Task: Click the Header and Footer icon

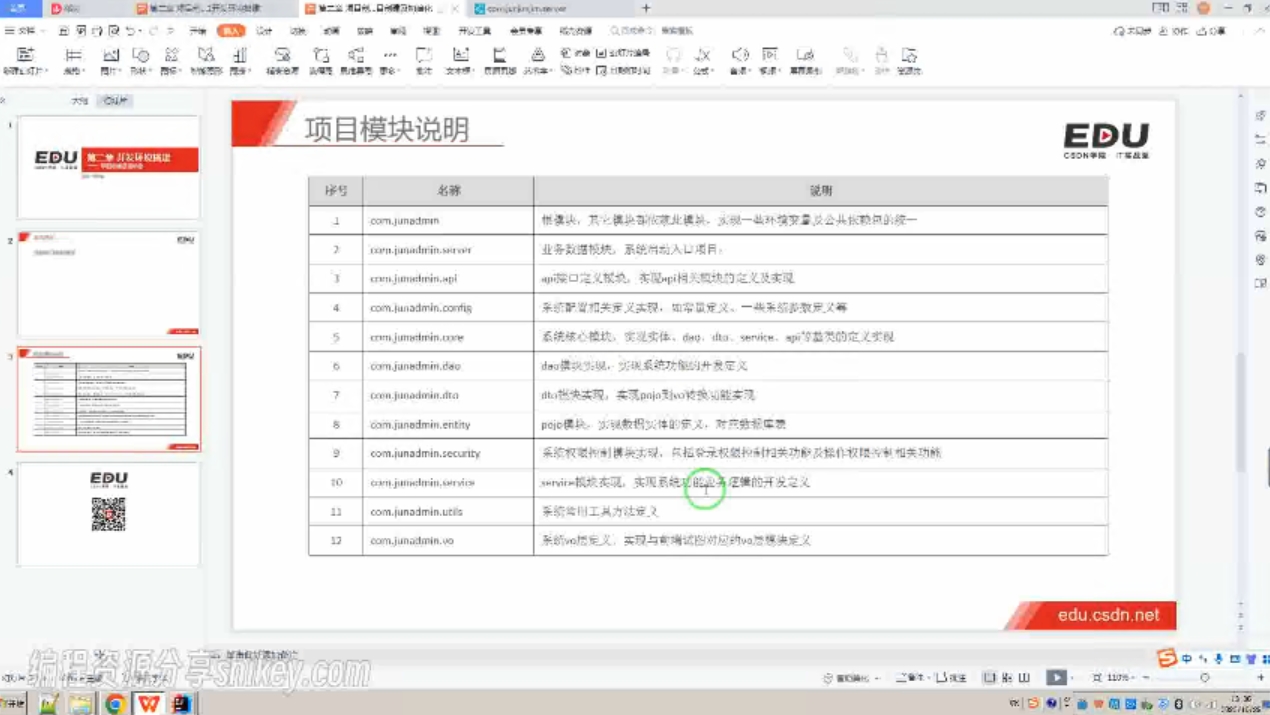Action: (499, 56)
